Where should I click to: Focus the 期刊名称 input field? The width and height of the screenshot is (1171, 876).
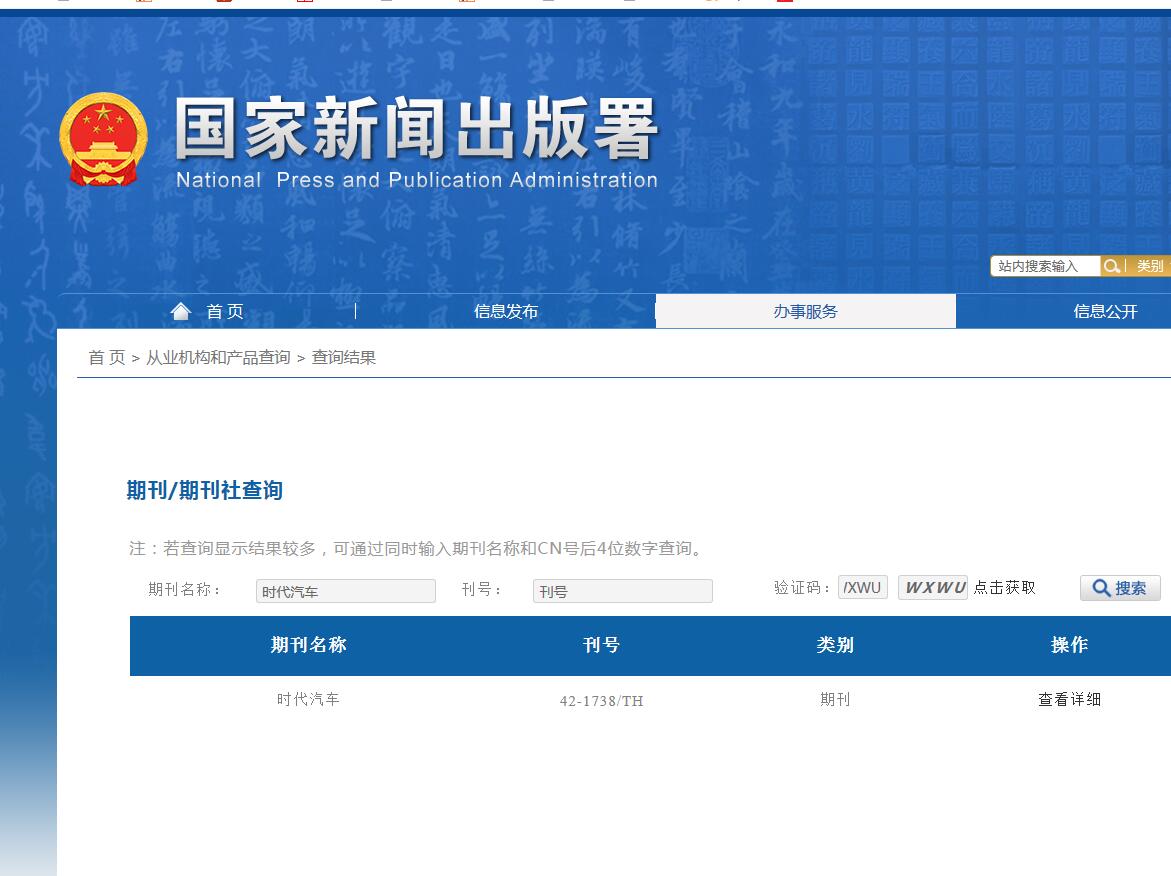345,591
